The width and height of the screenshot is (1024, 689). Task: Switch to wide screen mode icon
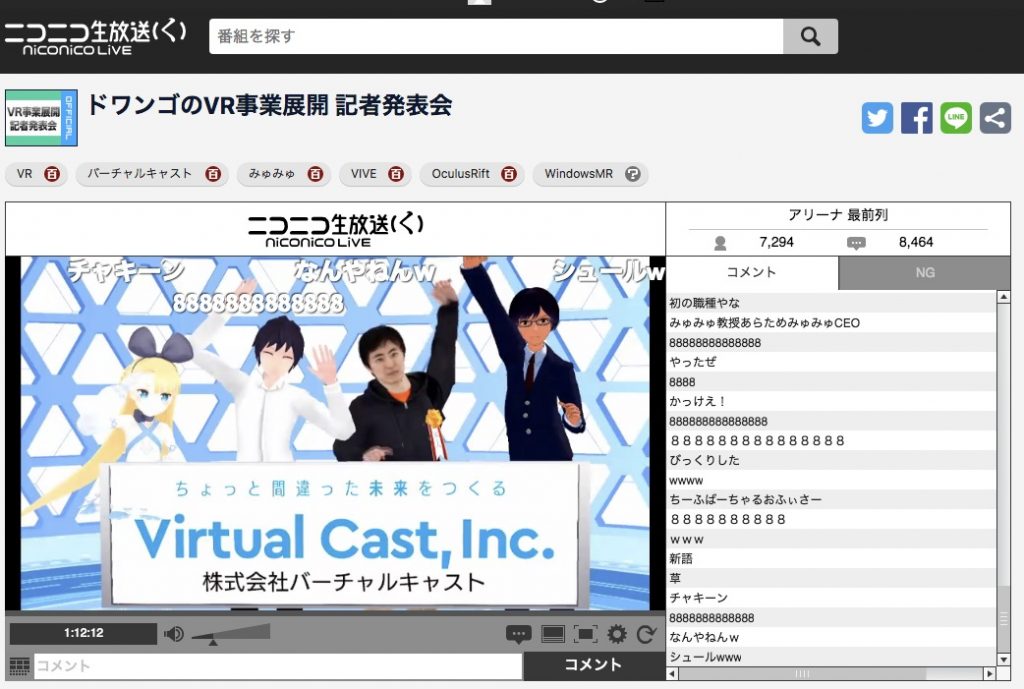553,634
